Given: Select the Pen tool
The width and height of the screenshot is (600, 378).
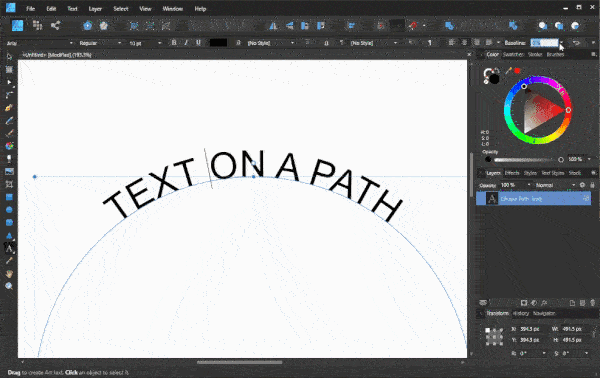Looking at the screenshot, I should click(x=9, y=108).
